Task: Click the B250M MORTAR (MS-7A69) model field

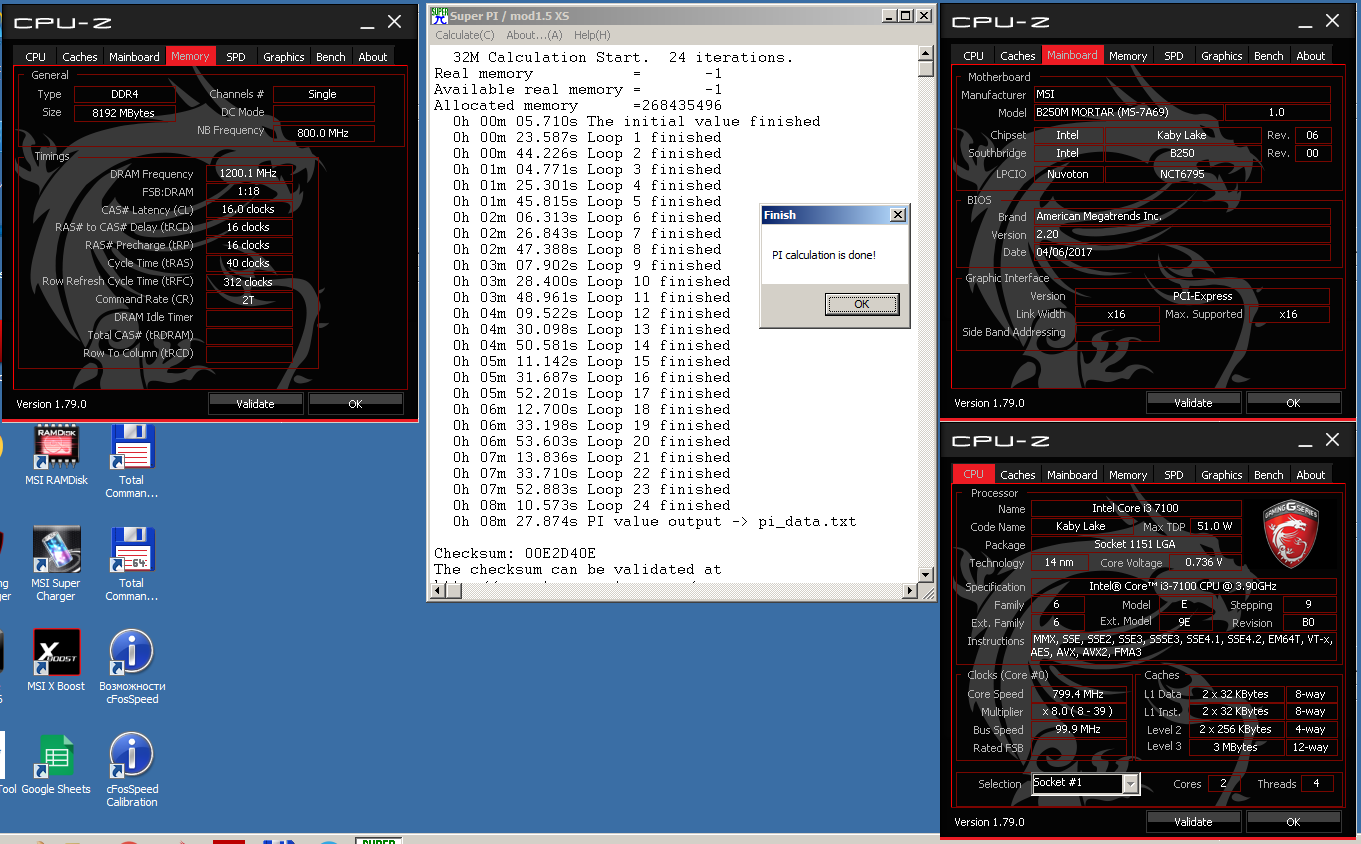Action: coord(1127,113)
